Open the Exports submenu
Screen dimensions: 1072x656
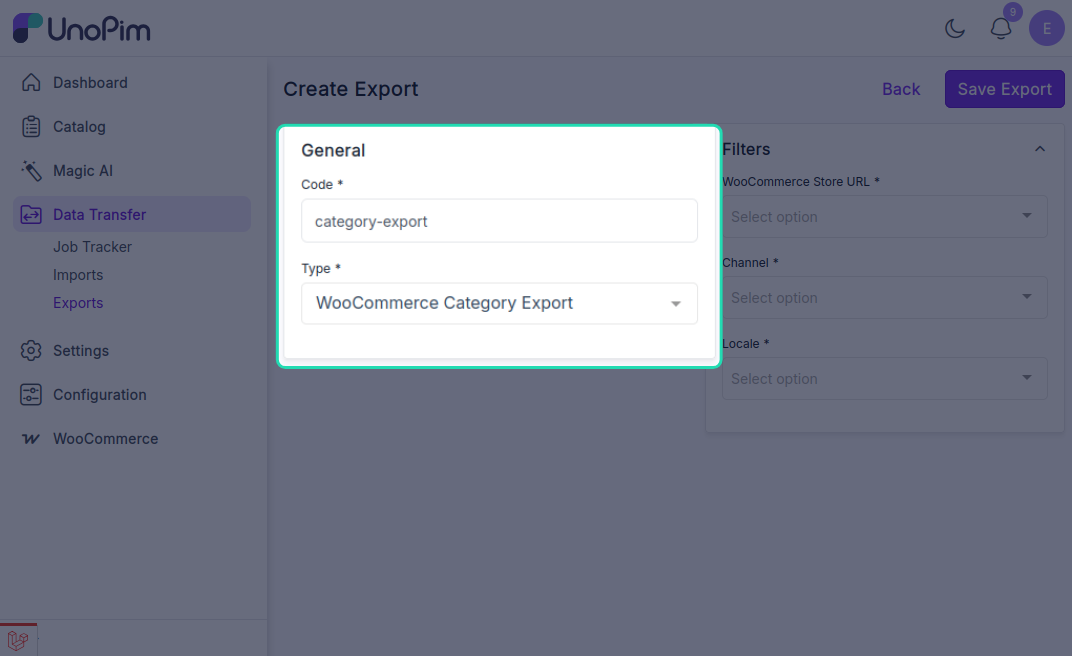78,303
